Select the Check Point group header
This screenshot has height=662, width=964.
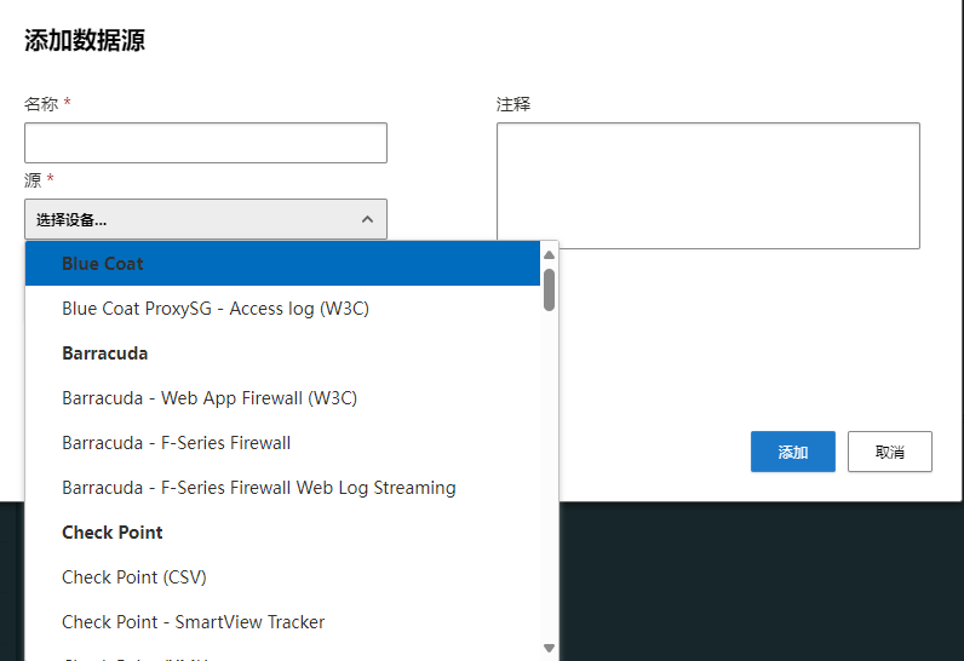coord(283,532)
